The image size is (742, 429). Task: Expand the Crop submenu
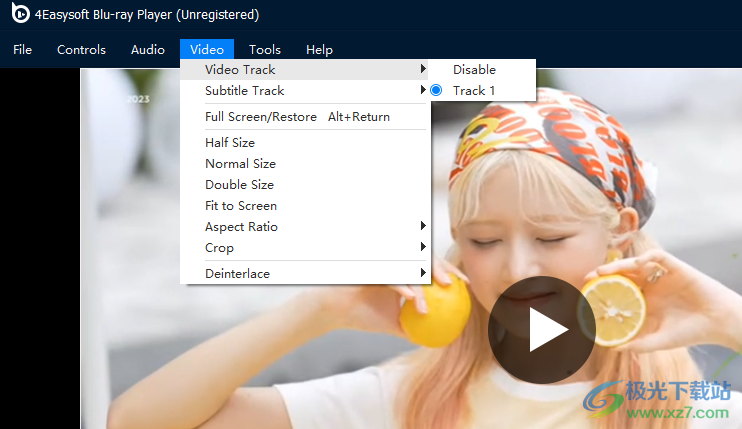coord(305,248)
